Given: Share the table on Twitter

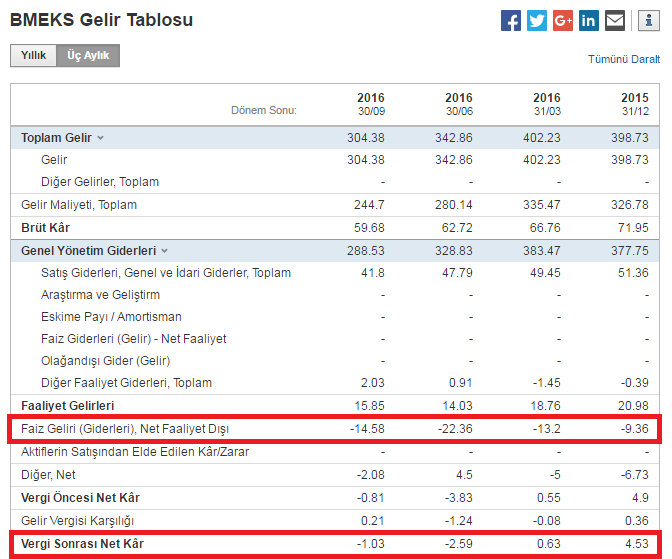Looking at the screenshot, I should 537,21.
